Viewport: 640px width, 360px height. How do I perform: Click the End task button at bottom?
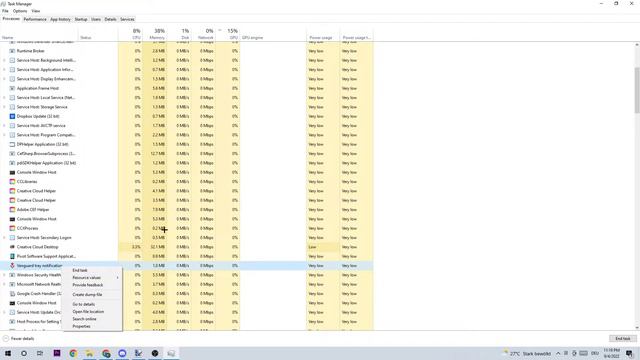623,339
